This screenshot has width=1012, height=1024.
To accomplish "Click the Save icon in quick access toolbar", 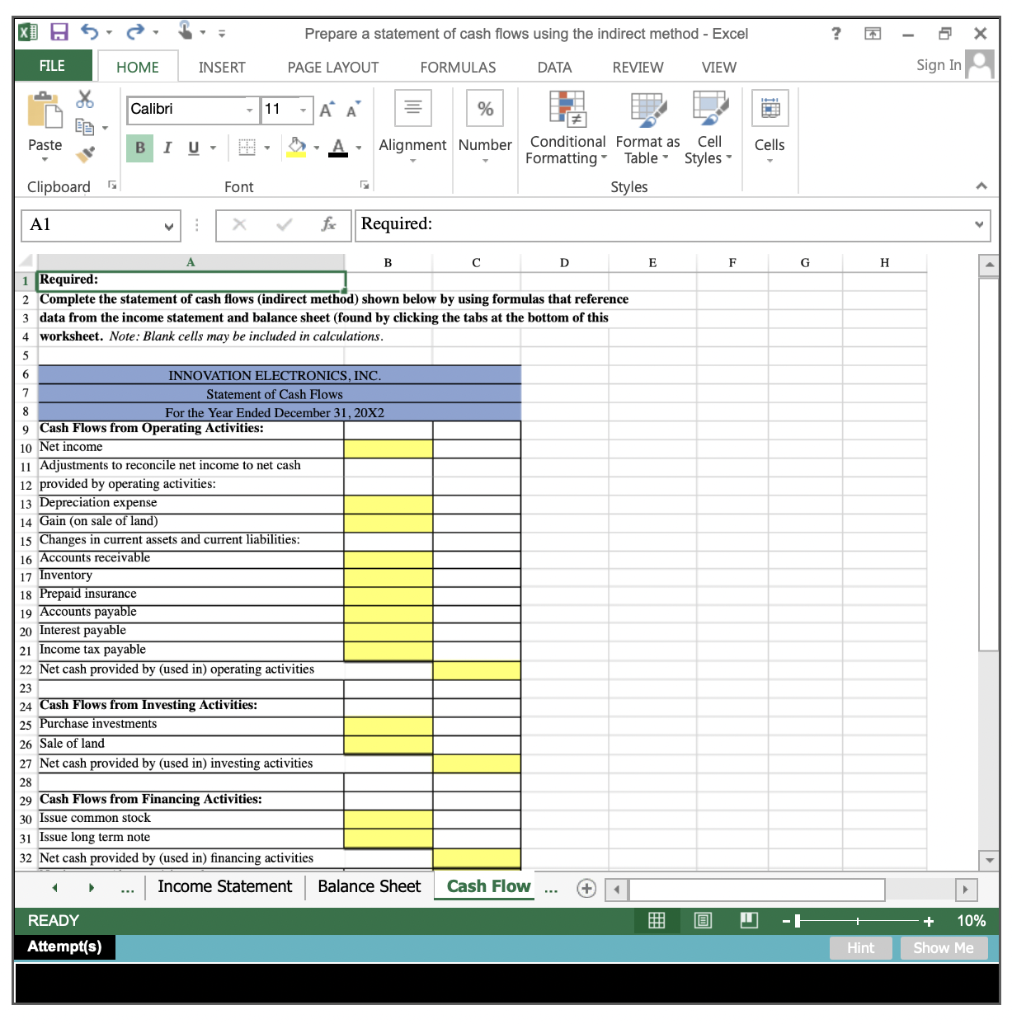I will (59, 32).
